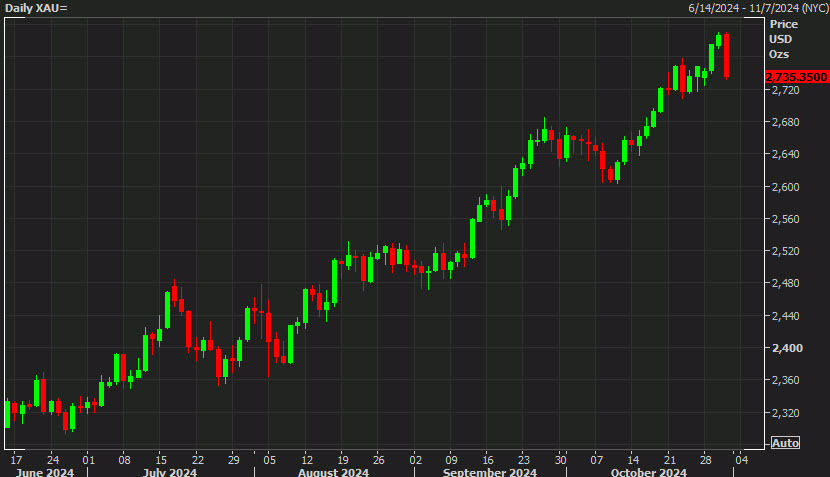Screen dimensions: 830x477
Task: Click the 26 date tick in August
Action: pyautogui.click(x=378, y=460)
